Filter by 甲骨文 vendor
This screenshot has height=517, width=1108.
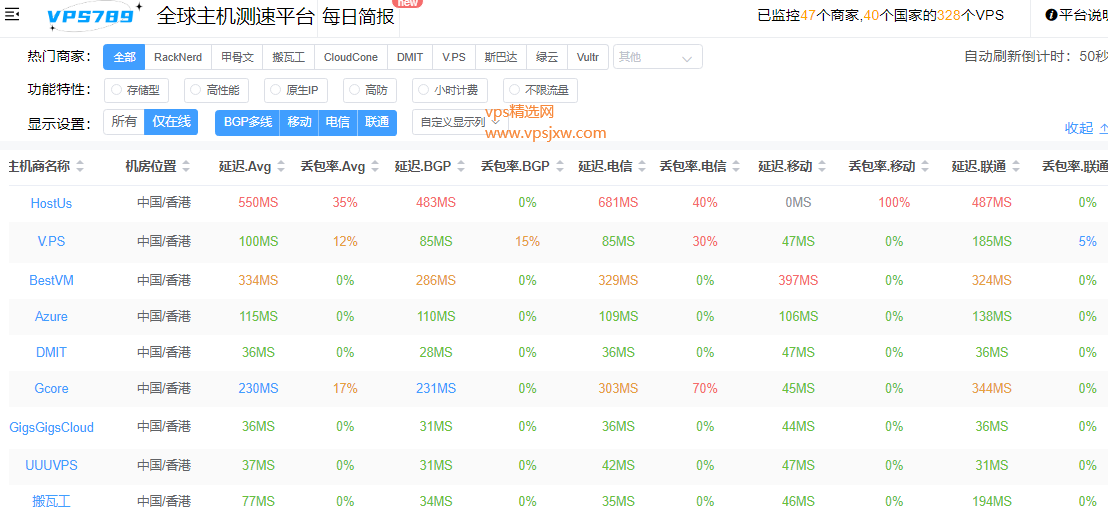coord(237,57)
